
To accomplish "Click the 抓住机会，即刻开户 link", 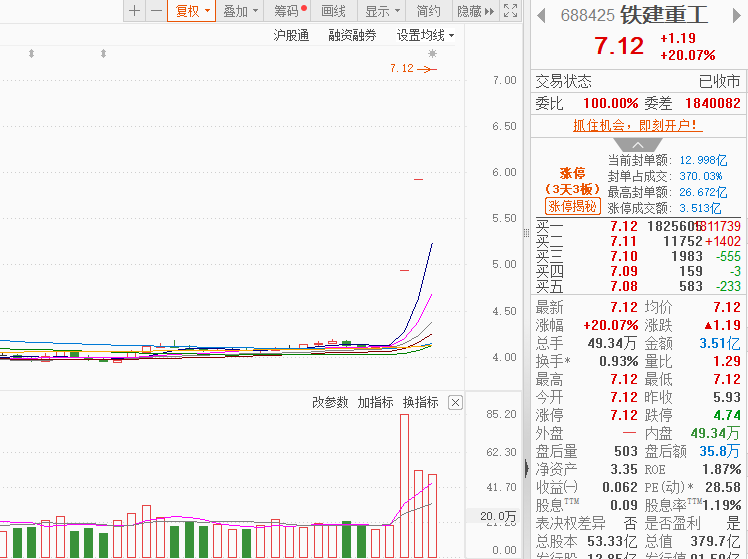I will click(x=637, y=125).
